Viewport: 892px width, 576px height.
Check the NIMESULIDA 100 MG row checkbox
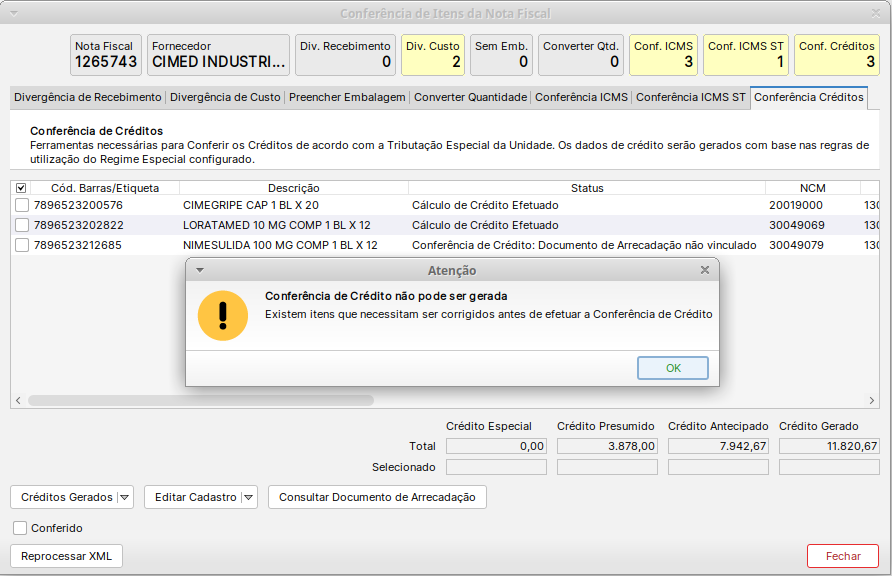tap(21, 245)
